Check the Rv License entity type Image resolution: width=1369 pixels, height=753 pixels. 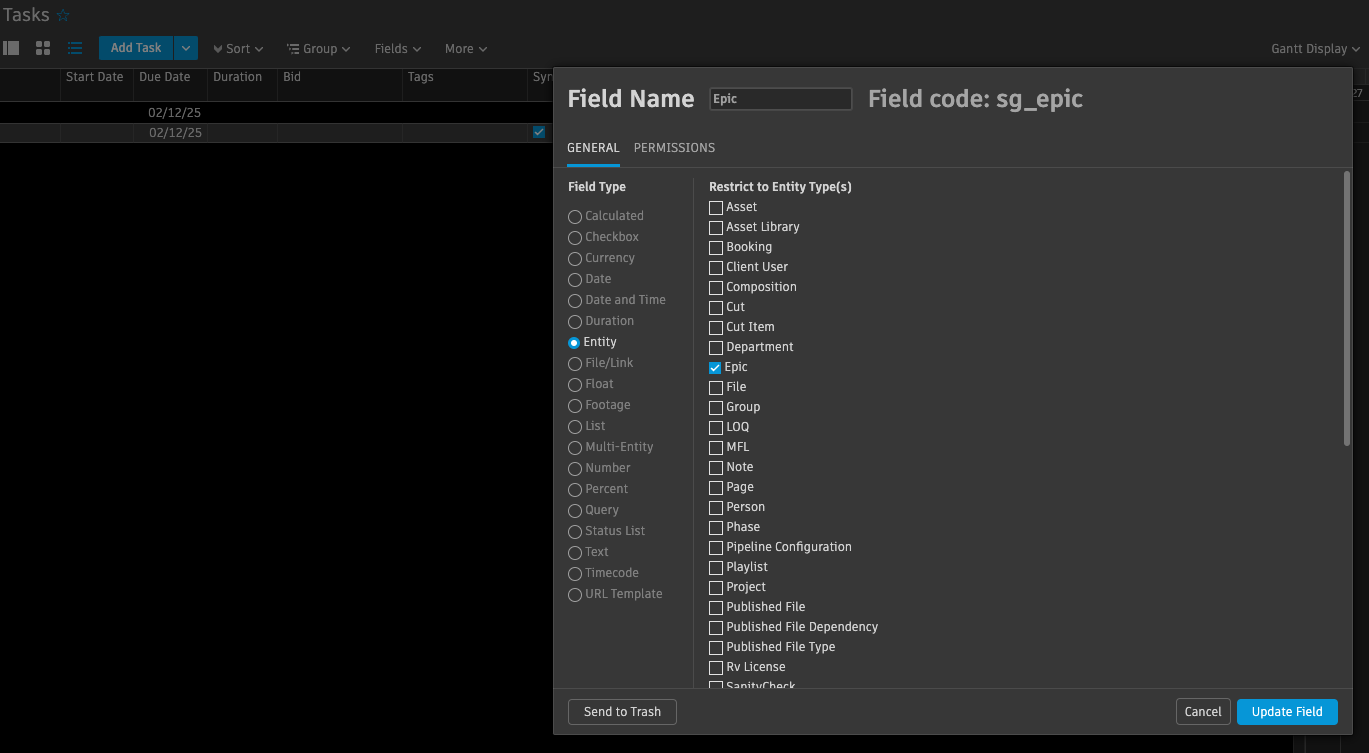[x=716, y=667]
